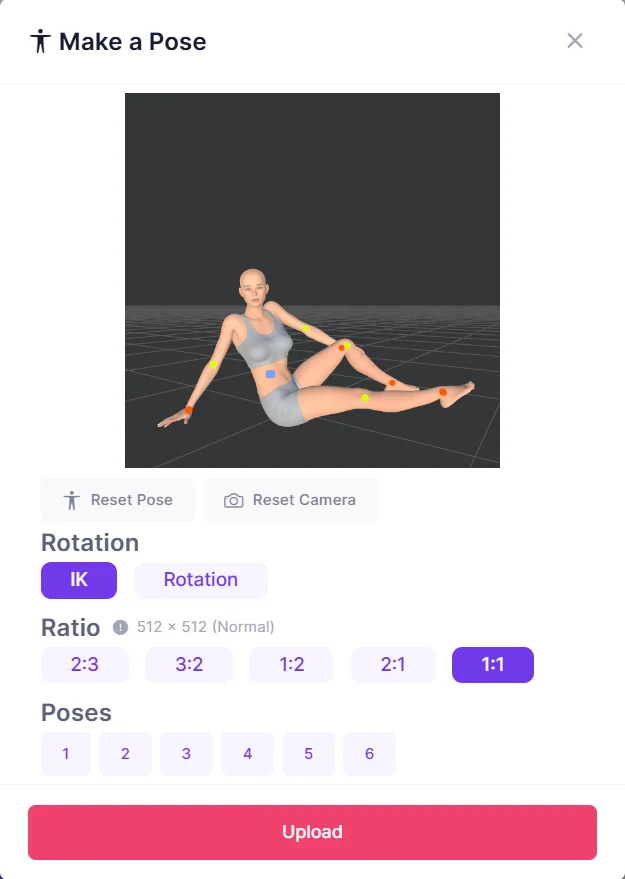Load preset pose 6
The image size is (625, 879).
point(369,754)
